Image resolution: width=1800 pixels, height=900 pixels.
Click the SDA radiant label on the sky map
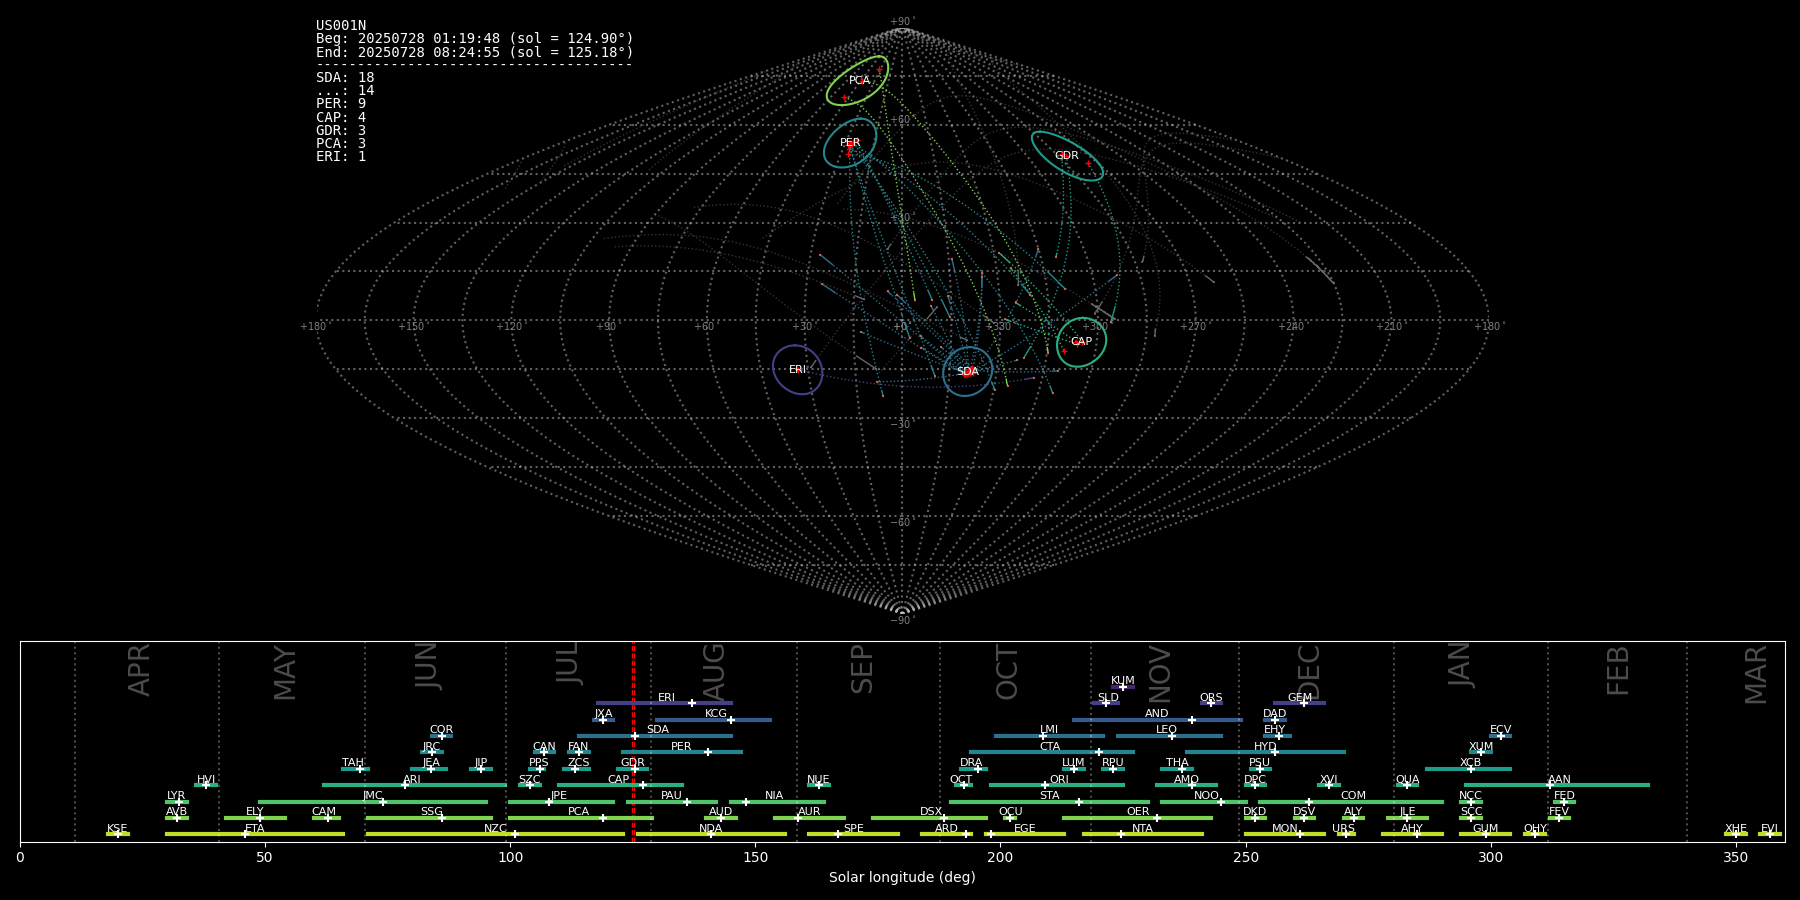967,371
